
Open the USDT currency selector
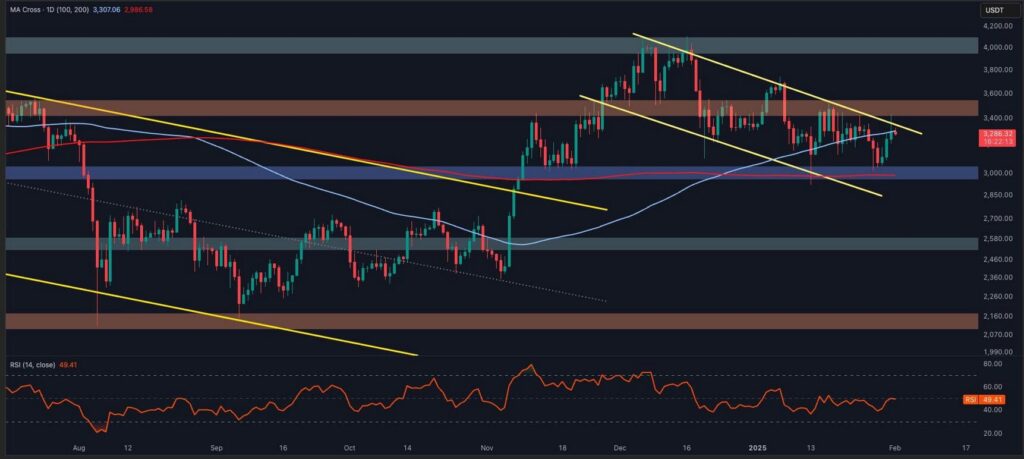pos(992,9)
